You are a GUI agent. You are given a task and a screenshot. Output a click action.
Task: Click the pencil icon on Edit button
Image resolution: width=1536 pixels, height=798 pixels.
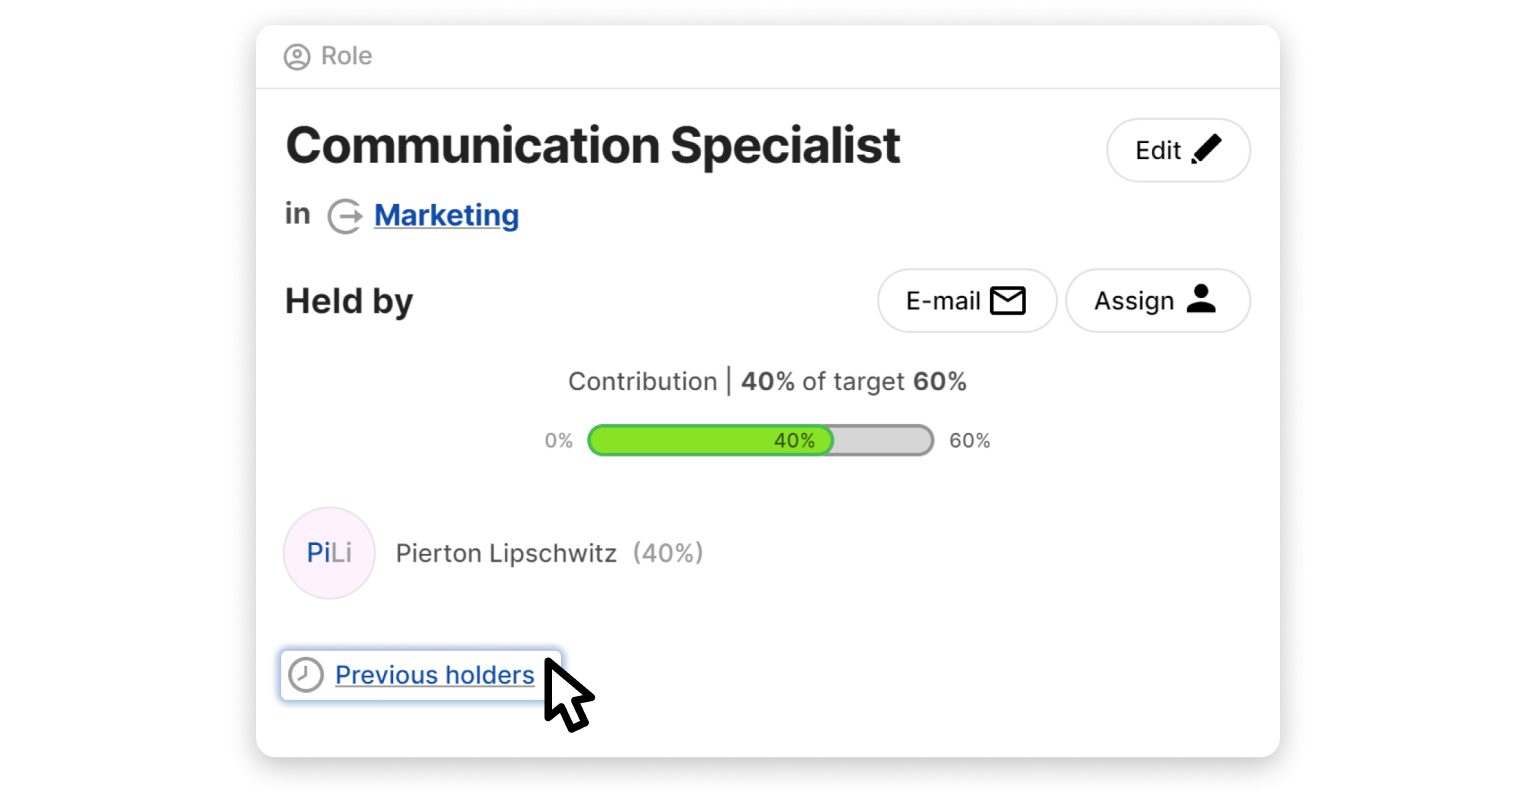pos(1207,149)
